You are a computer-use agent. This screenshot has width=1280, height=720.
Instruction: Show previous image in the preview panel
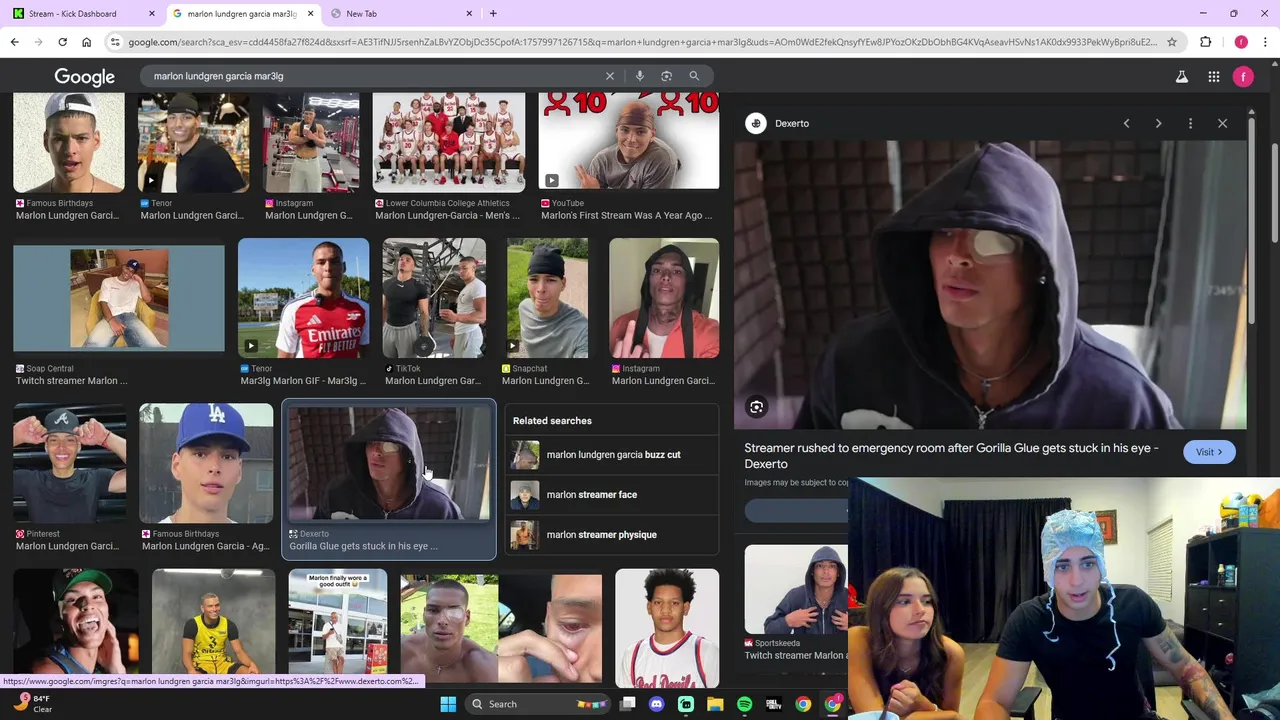(x=1126, y=123)
